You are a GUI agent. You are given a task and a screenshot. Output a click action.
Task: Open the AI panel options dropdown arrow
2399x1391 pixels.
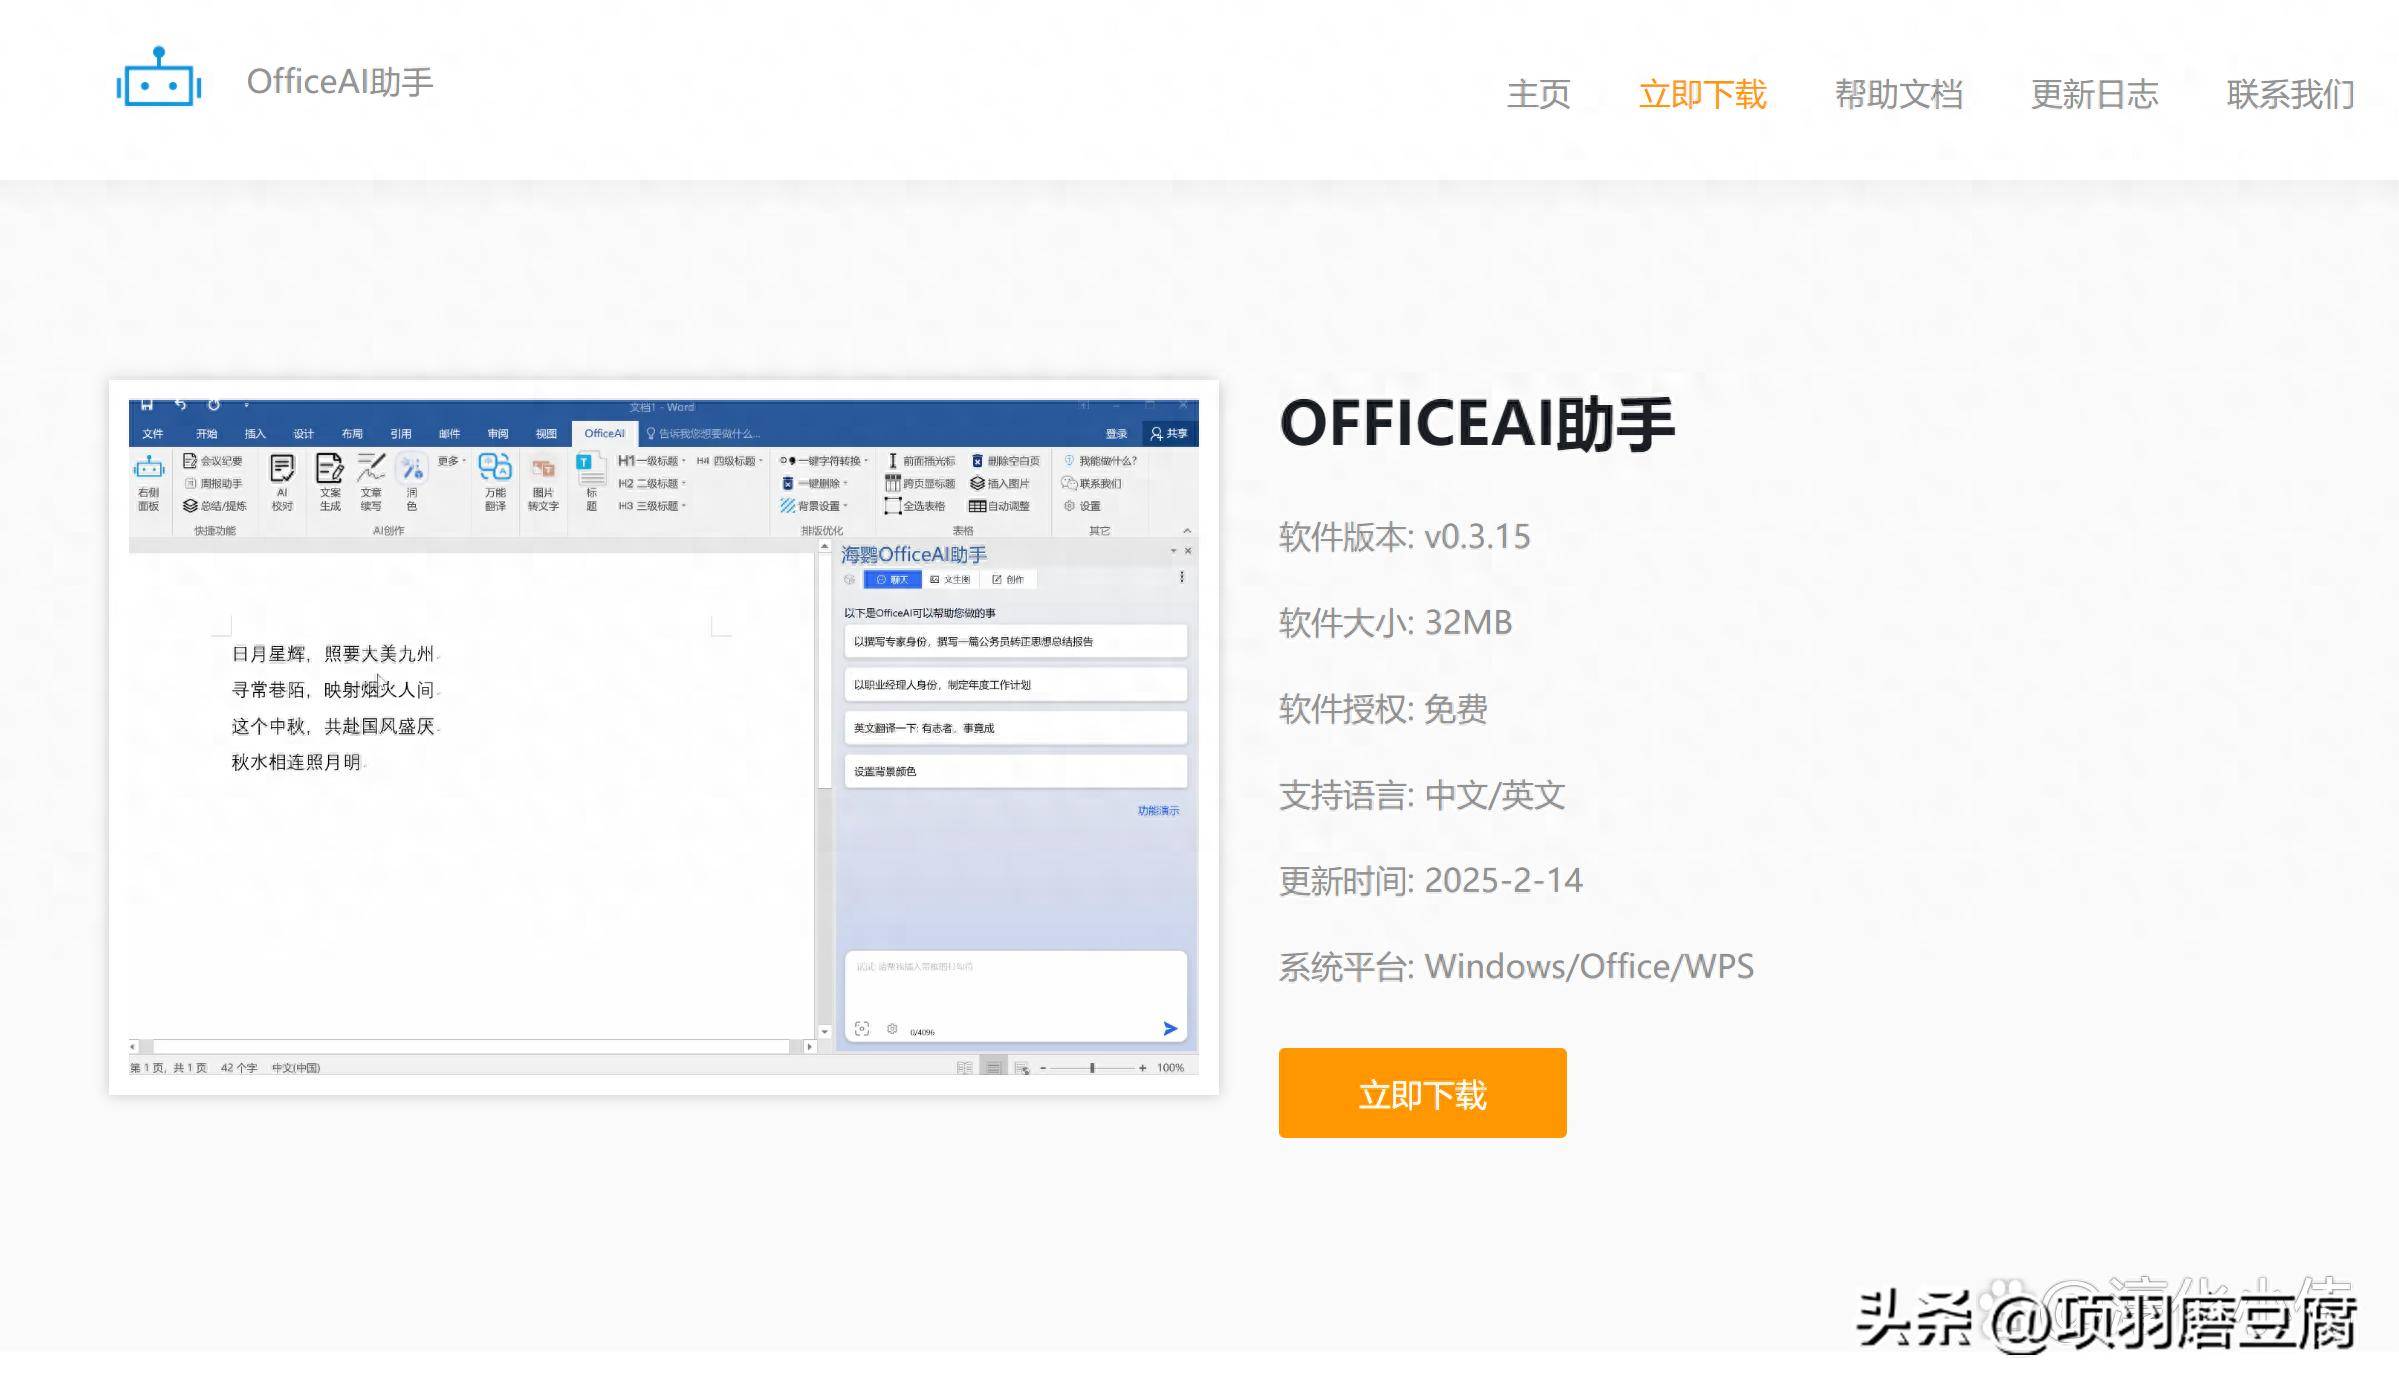pos(1173,551)
